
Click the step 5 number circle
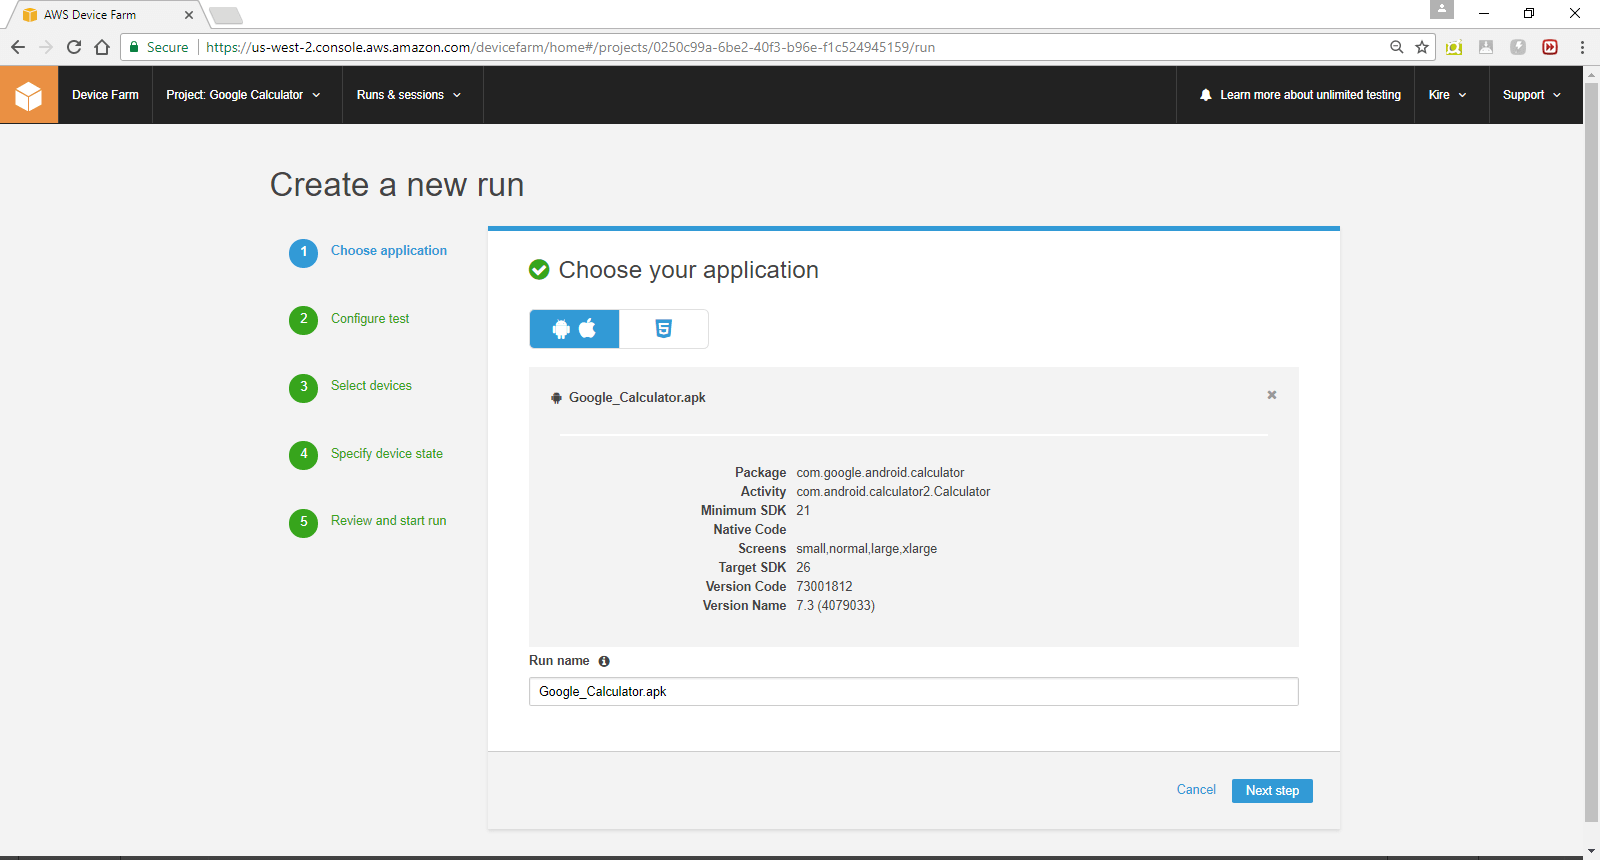coord(304,523)
